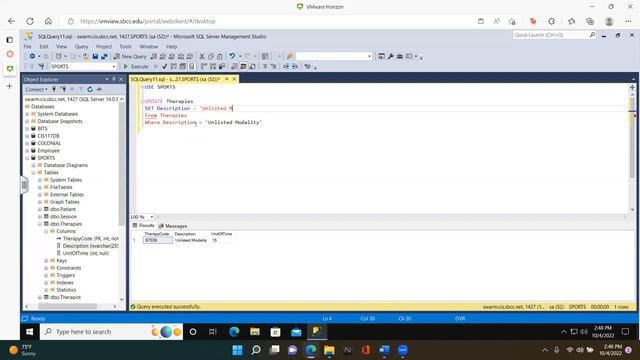This screenshot has width=640, height=360.
Task: Open the Edit menu
Action: [44, 47]
